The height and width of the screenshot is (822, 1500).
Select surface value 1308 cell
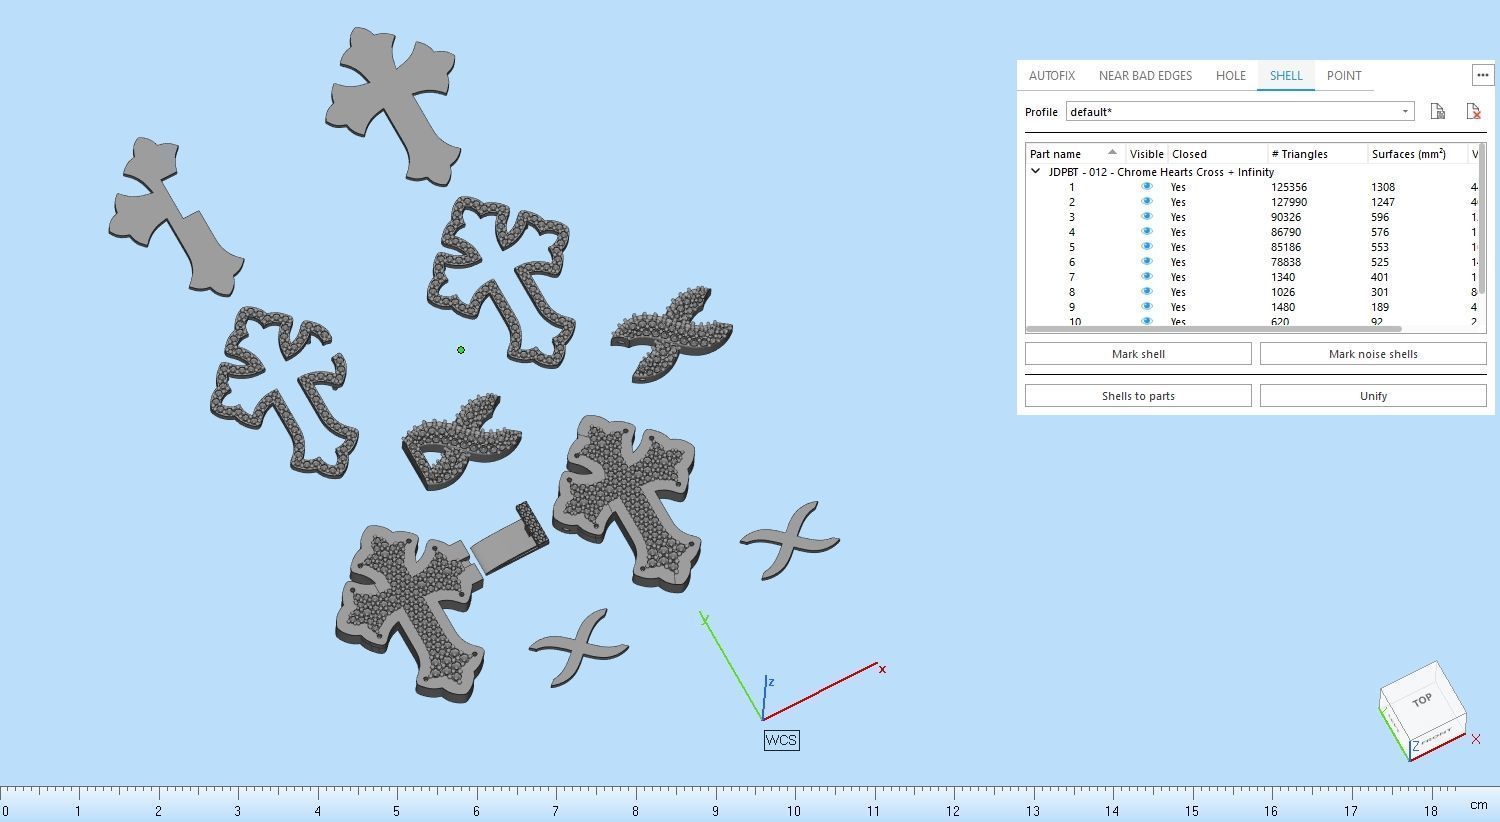[1383, 187]
